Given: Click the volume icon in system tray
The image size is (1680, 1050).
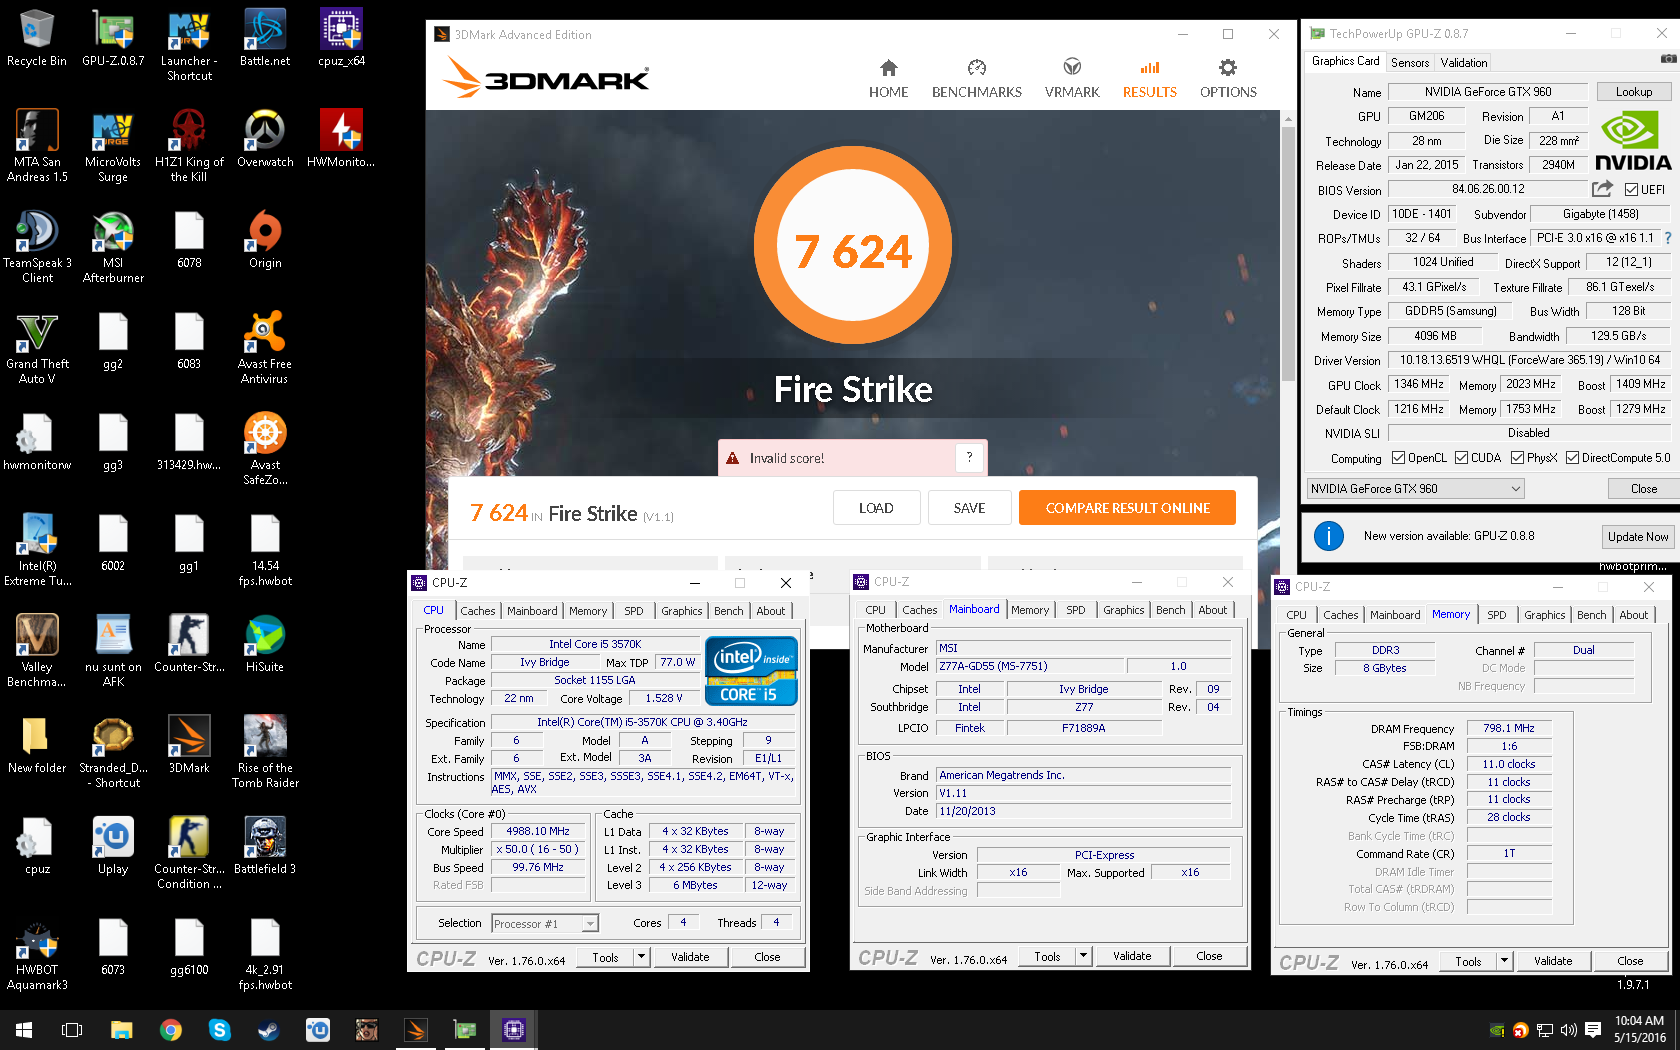Looking at the screenshot, I should [x=1568, y=1030].
